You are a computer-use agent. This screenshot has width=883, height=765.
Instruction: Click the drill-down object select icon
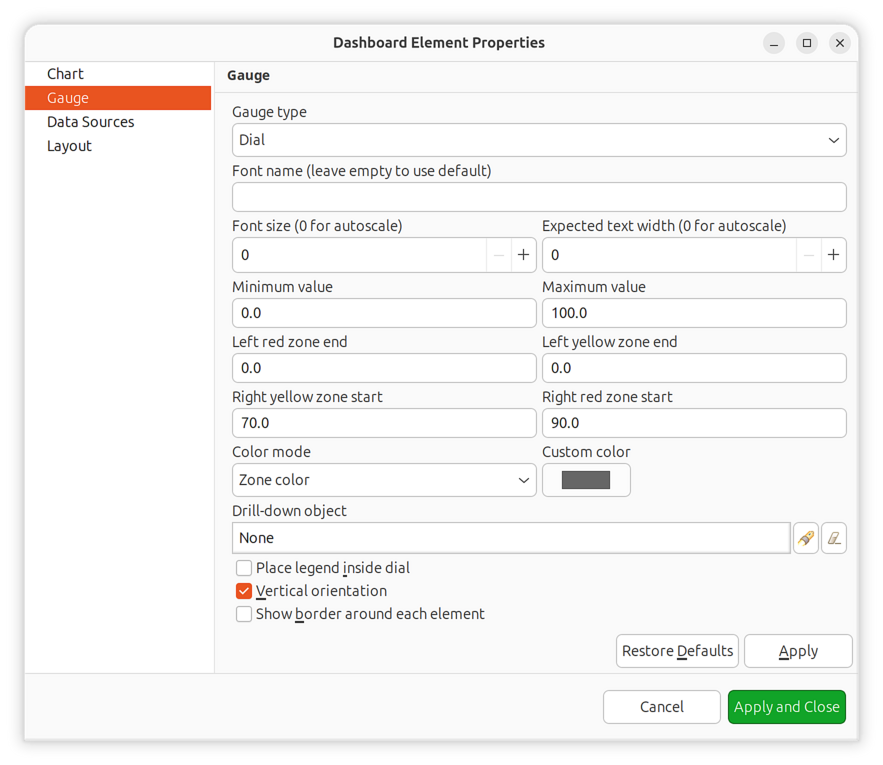pyautogui.click(x=805, y=538)
